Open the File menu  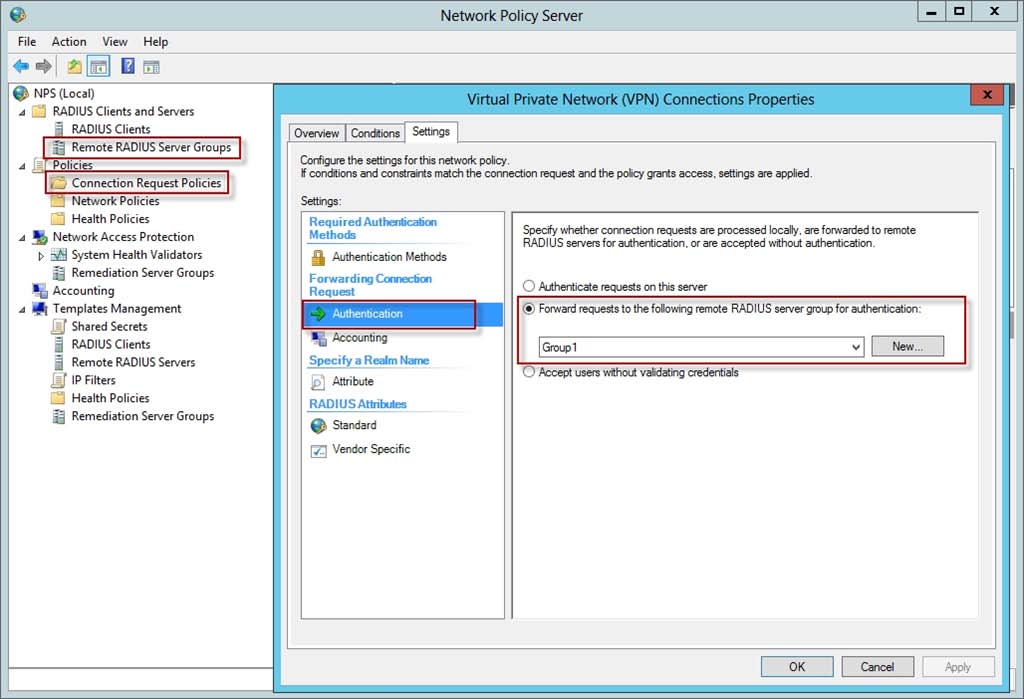click(27, 41)
